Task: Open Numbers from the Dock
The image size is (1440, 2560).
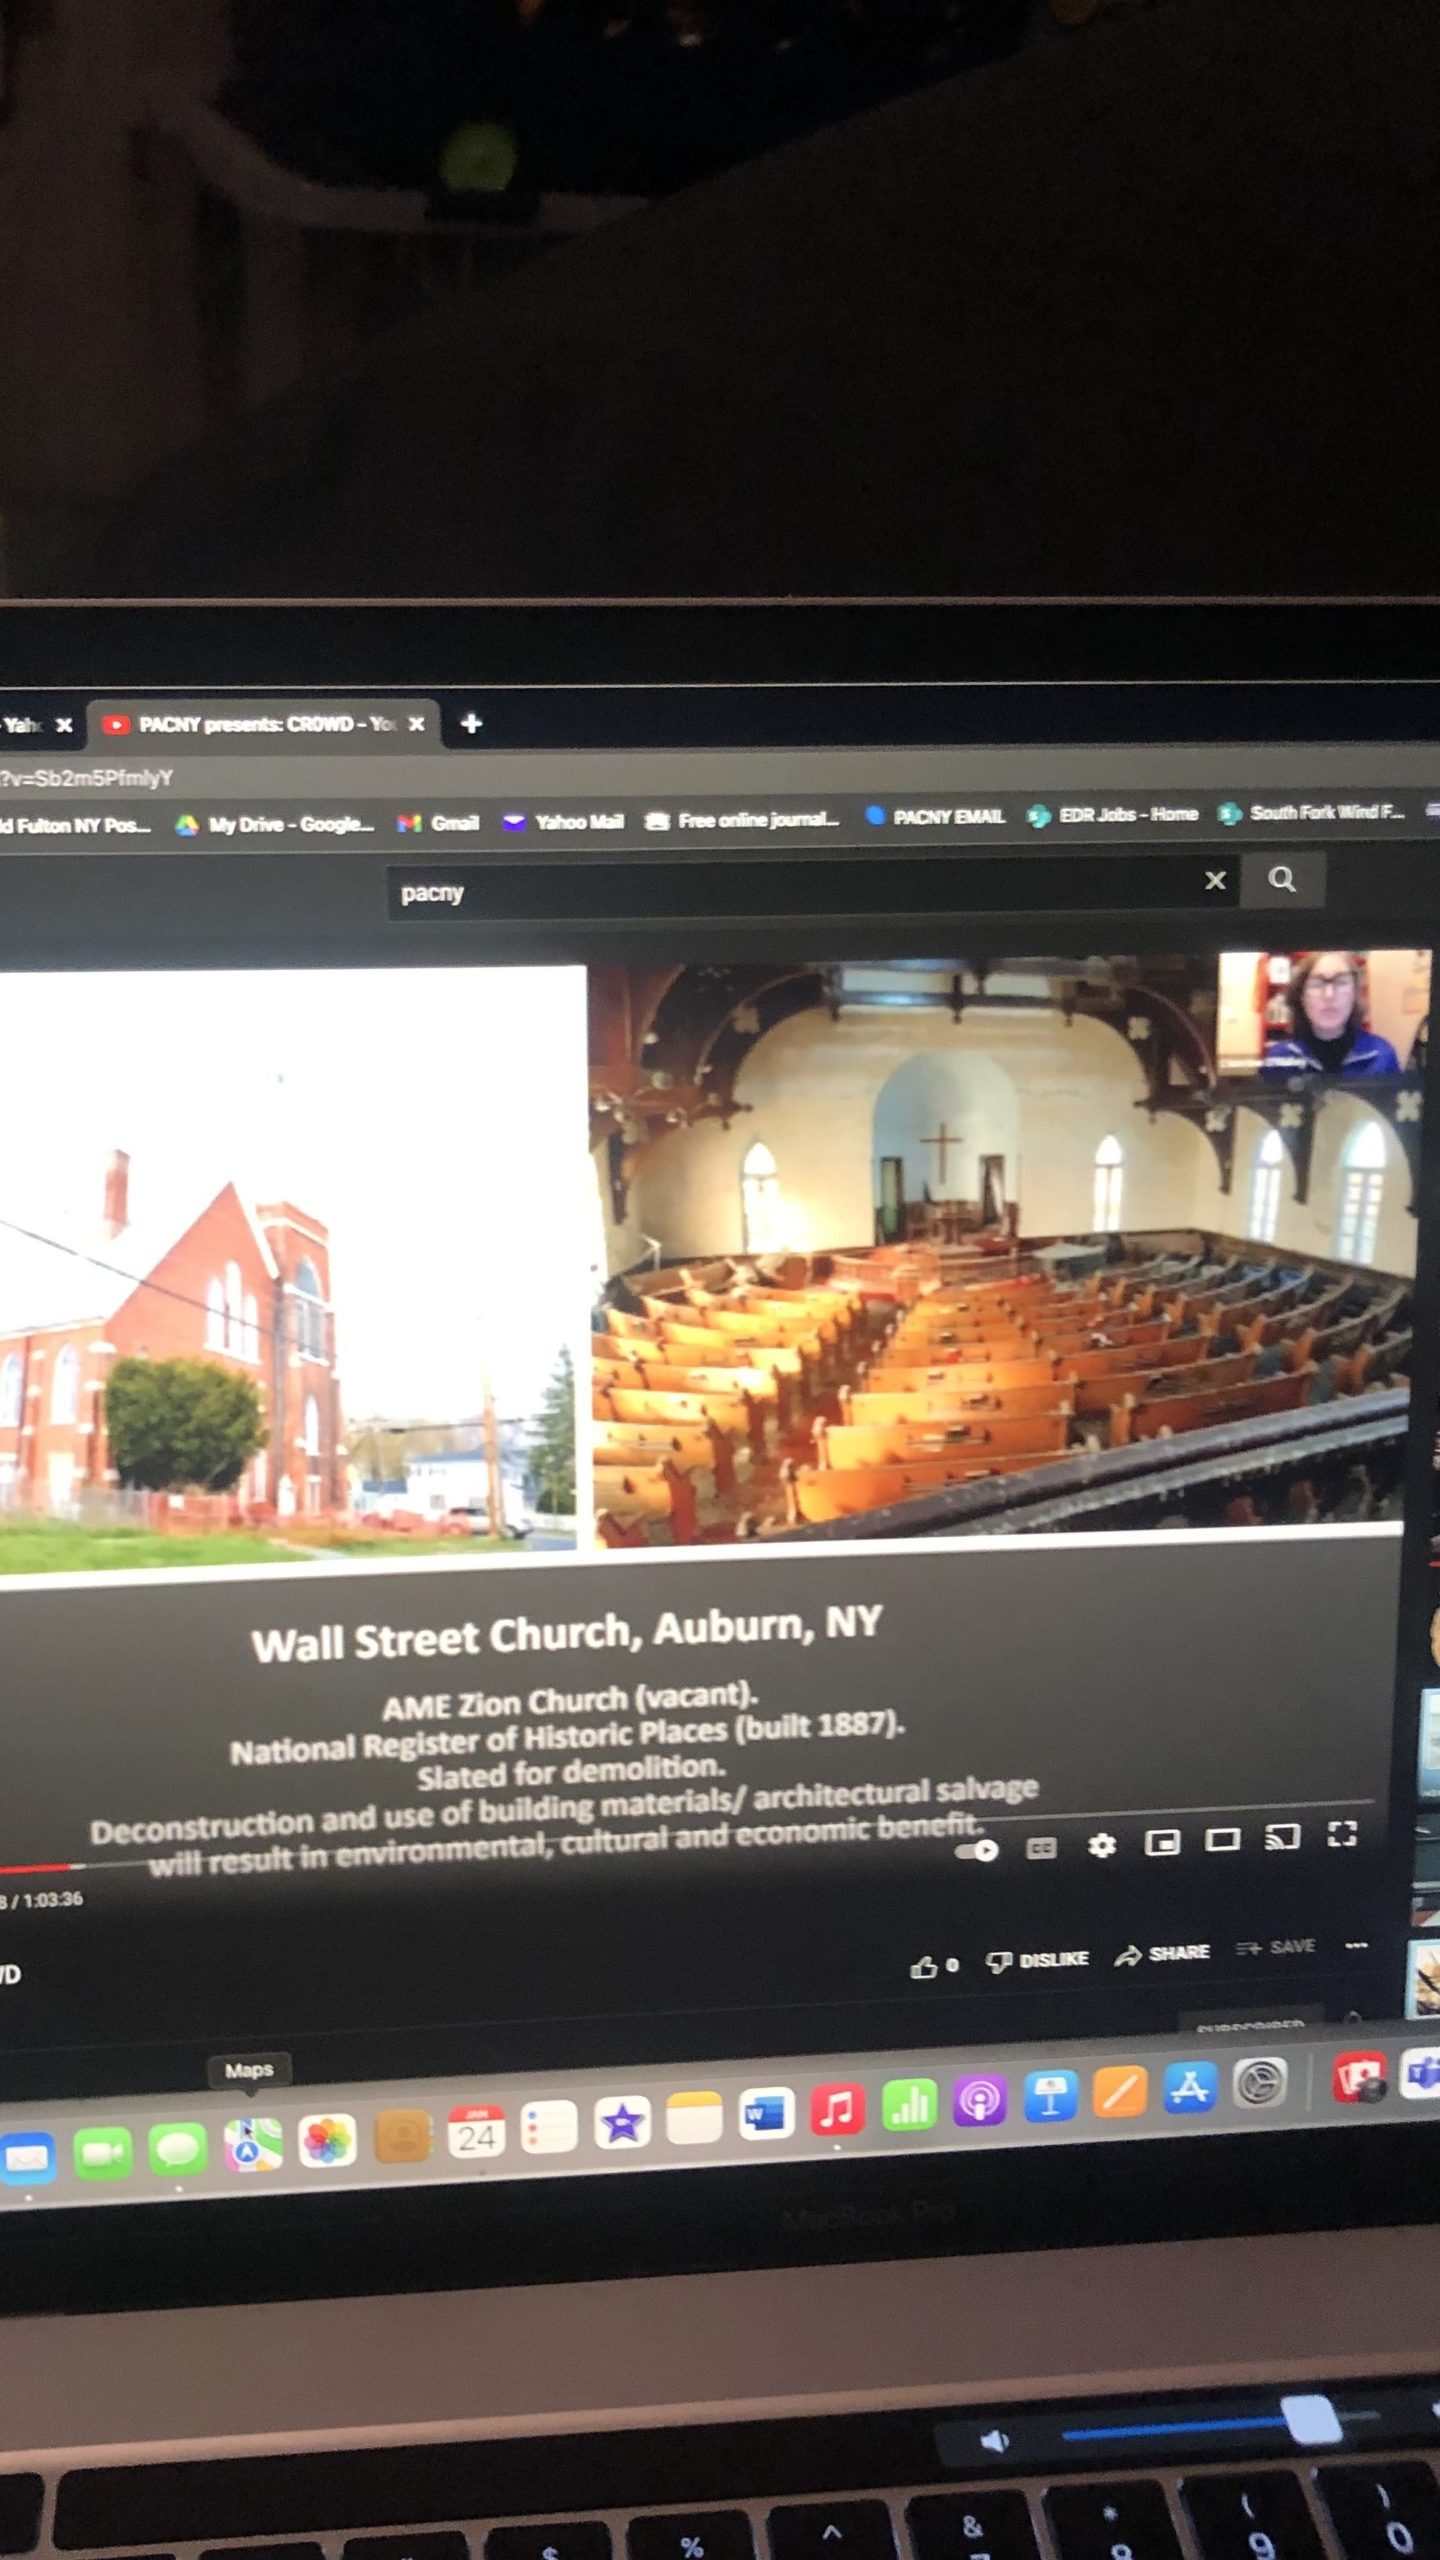Action: pyautogui.click(x=909, y=2105)
